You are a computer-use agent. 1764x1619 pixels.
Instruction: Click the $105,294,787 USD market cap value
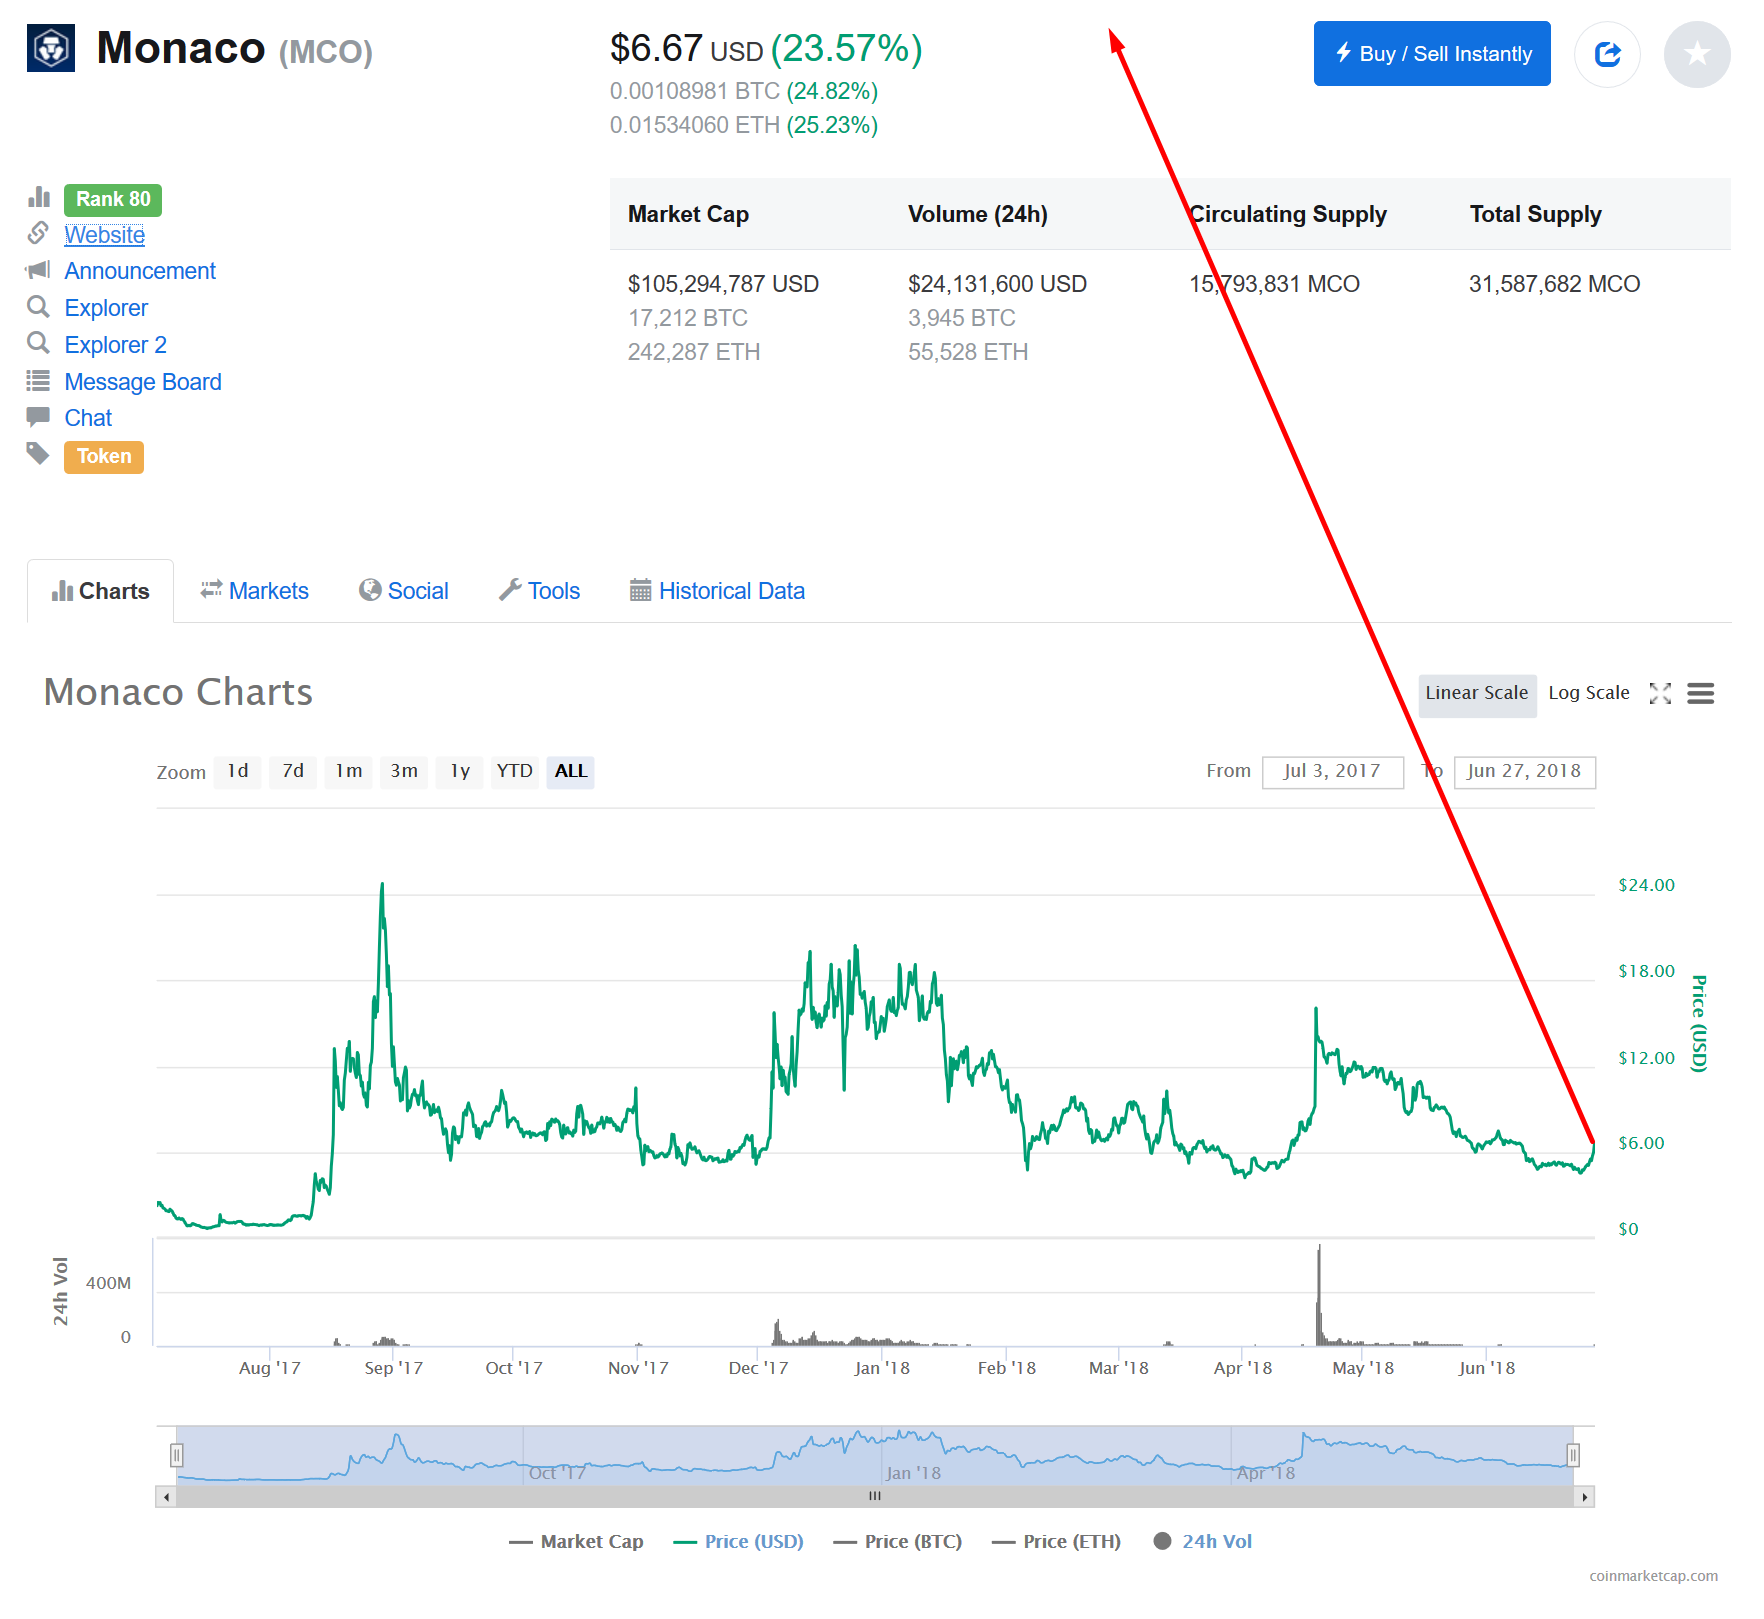point(723,284)
